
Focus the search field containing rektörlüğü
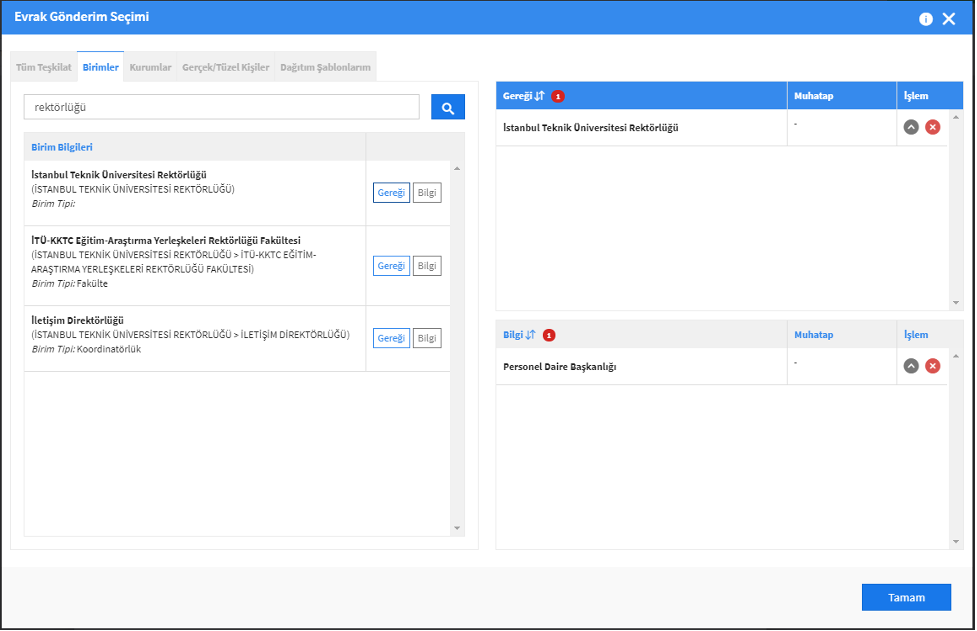pos(222,107)
